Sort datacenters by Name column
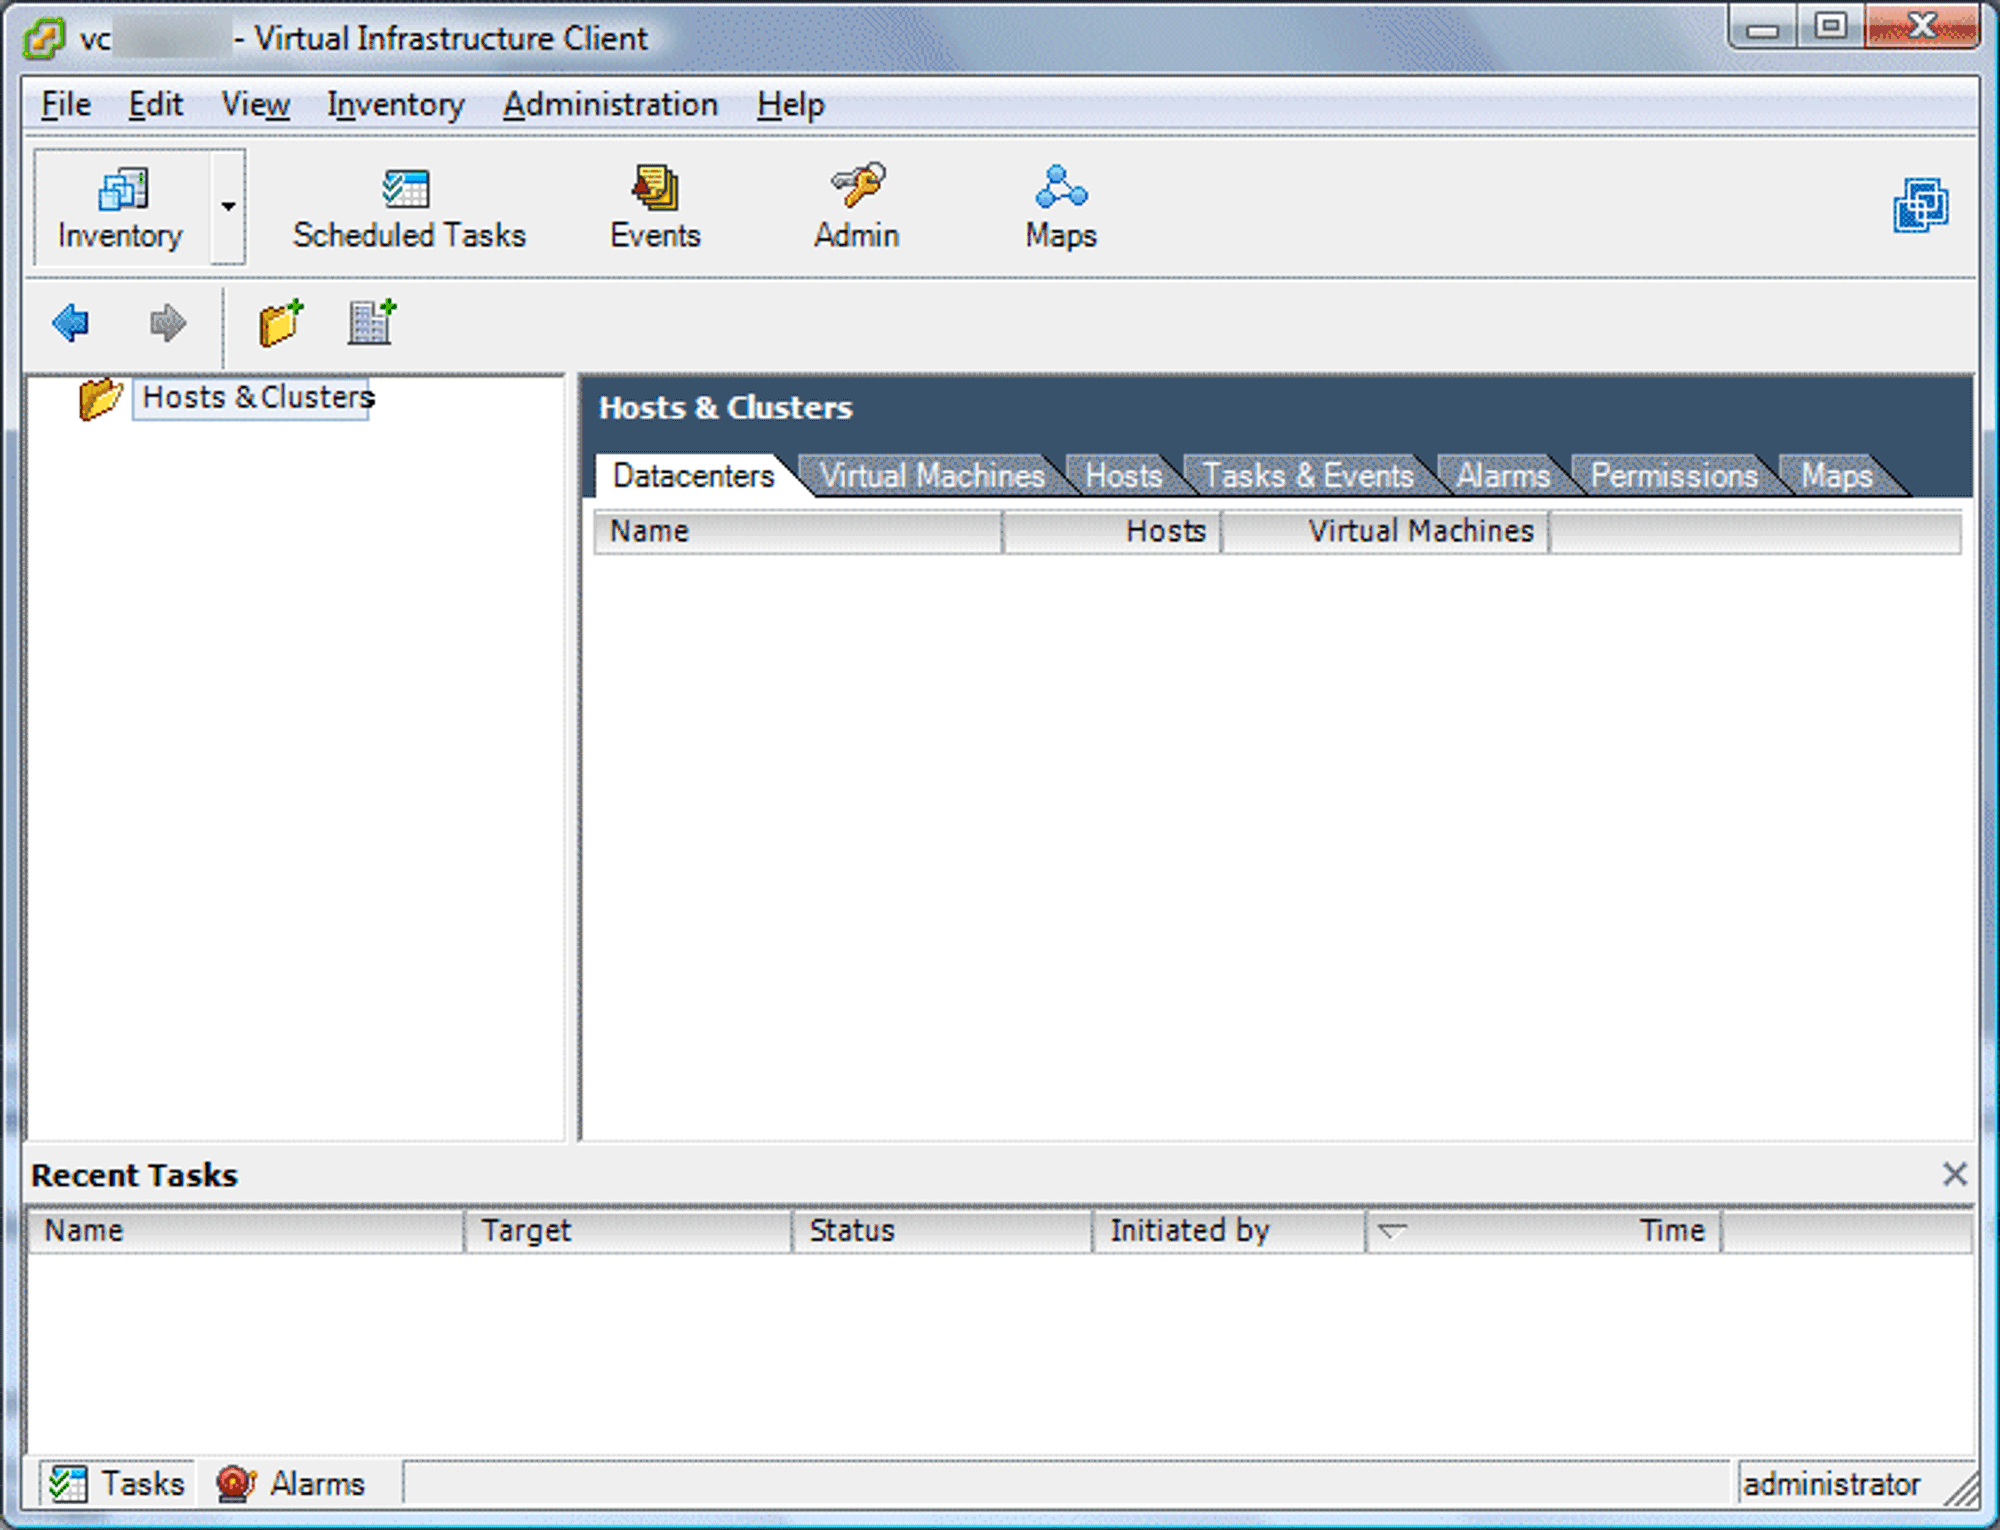This screenshot has height=1530, width=2000. (798, 531)
